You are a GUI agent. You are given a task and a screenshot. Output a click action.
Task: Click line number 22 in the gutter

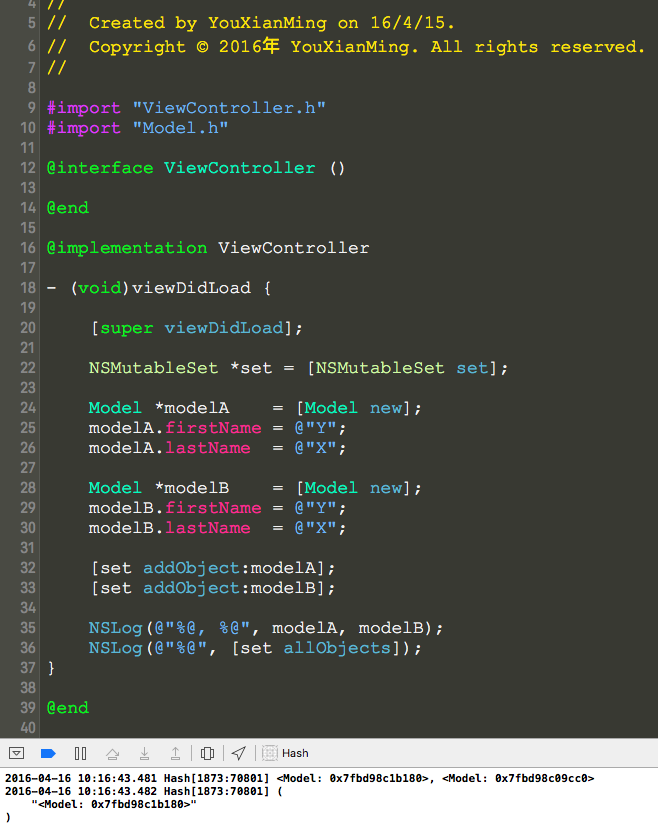28,368
